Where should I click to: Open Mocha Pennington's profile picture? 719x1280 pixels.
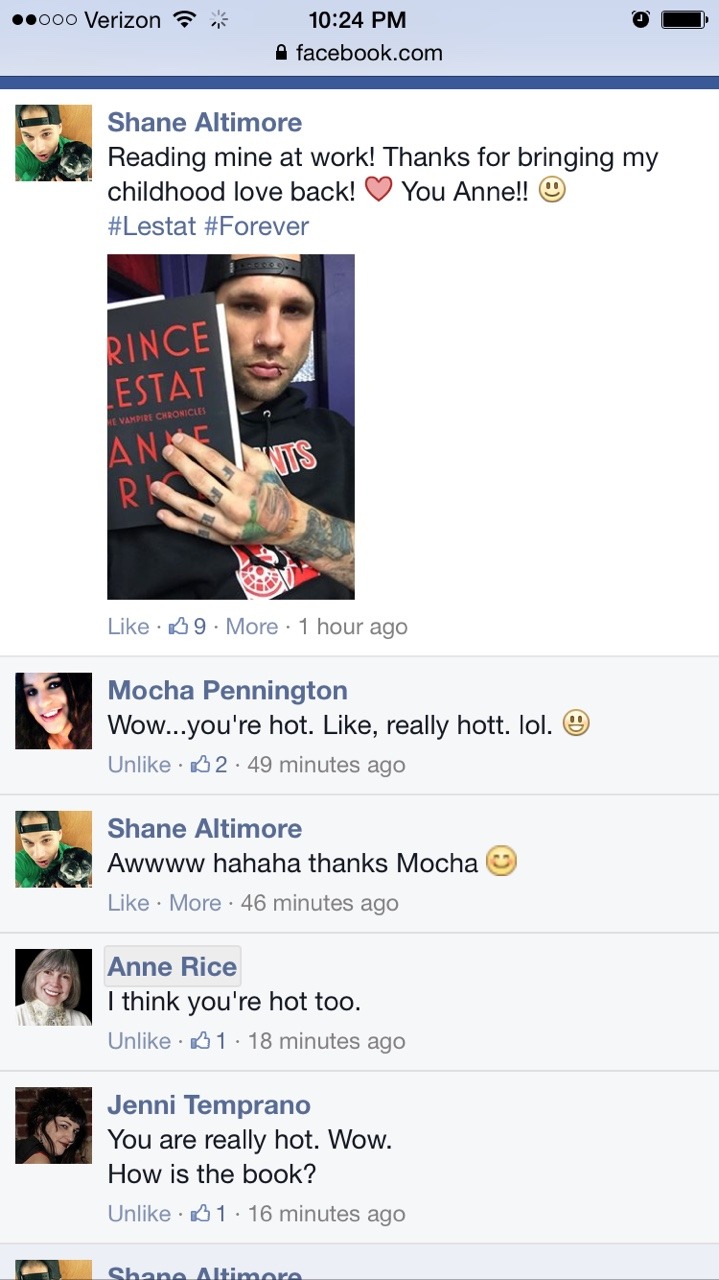pos(54,711)
